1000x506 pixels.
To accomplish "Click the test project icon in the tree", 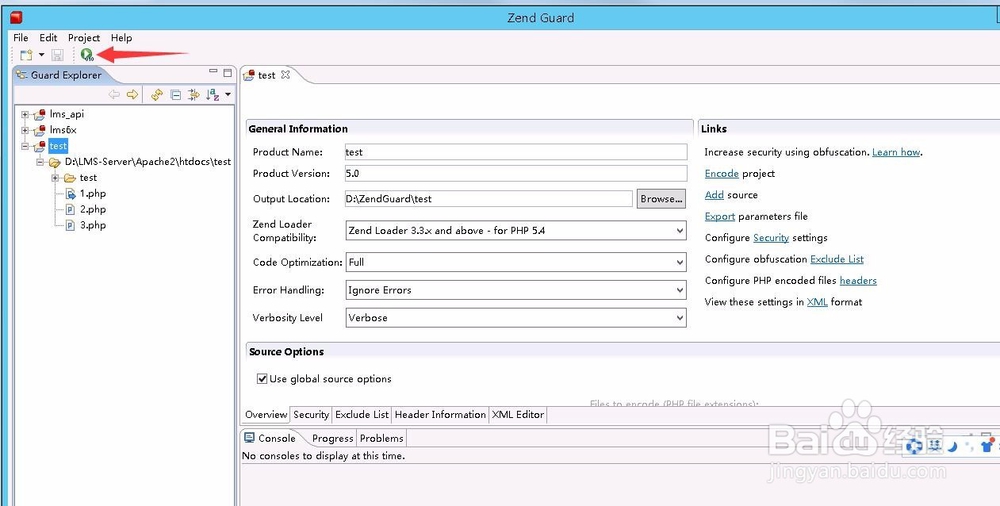I will (40, 146).
